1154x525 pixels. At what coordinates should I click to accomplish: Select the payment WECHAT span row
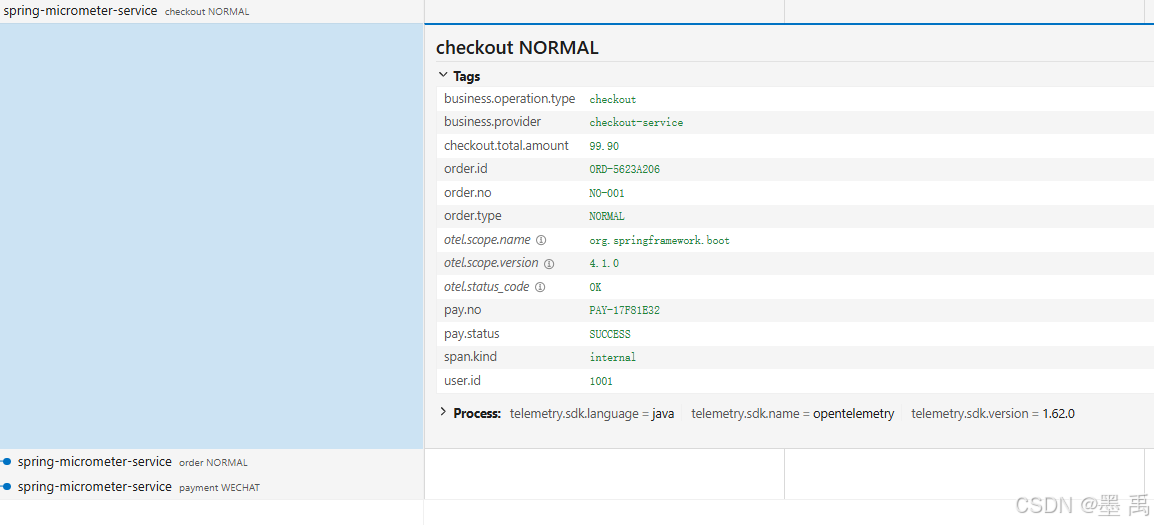point(212,487)
